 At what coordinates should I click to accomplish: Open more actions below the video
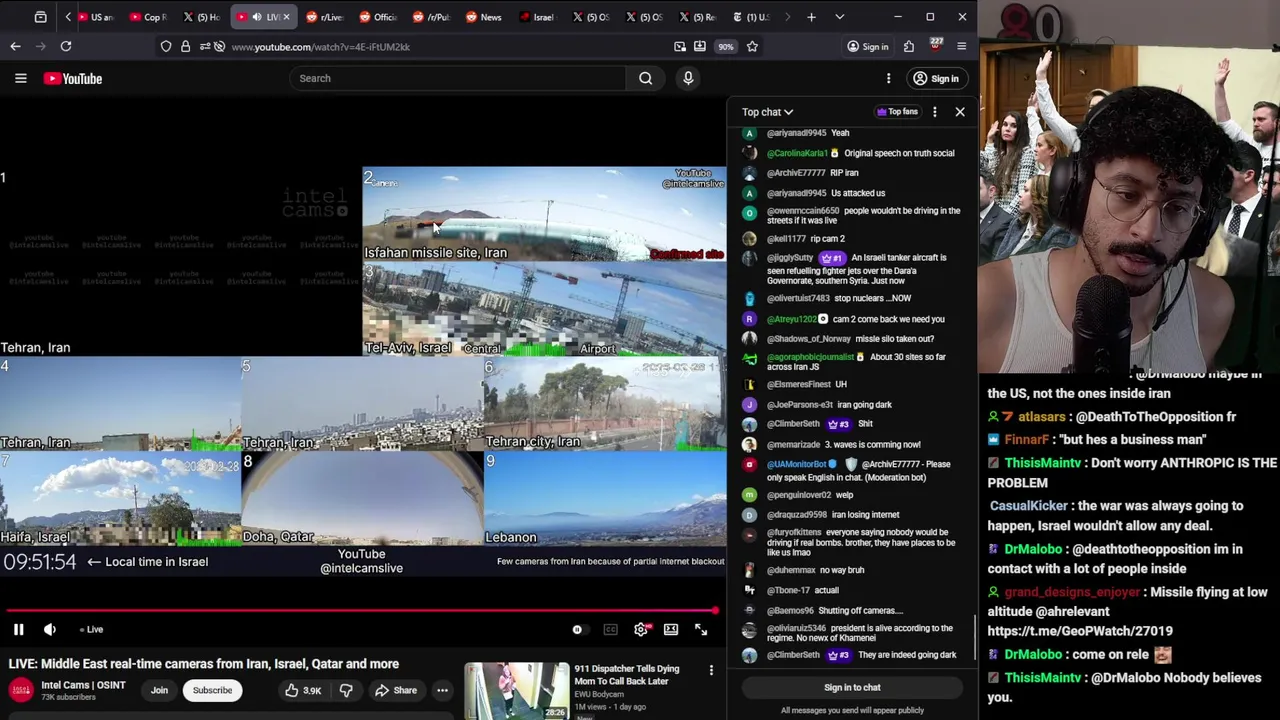coord(442,690)
